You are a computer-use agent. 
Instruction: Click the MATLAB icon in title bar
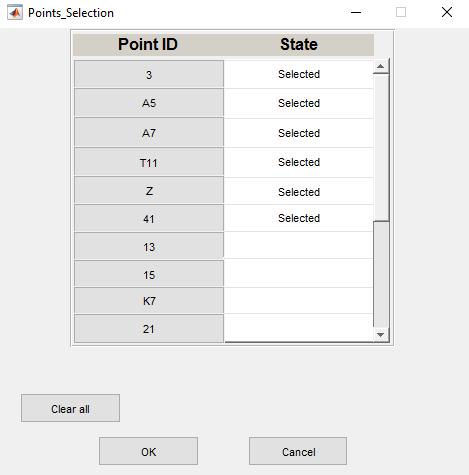15,13
